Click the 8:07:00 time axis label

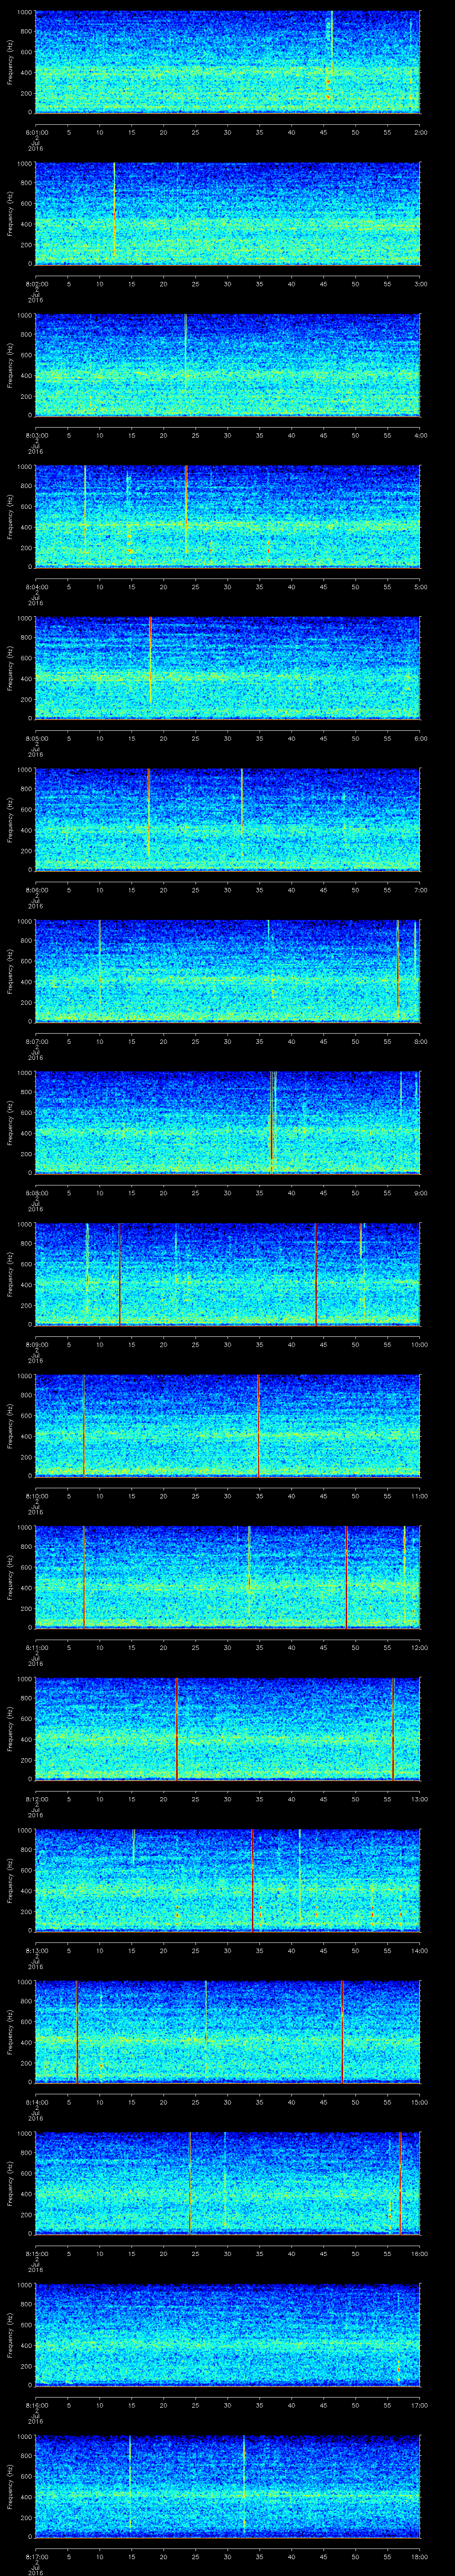pyautogui.click(x=36, y=1041)
